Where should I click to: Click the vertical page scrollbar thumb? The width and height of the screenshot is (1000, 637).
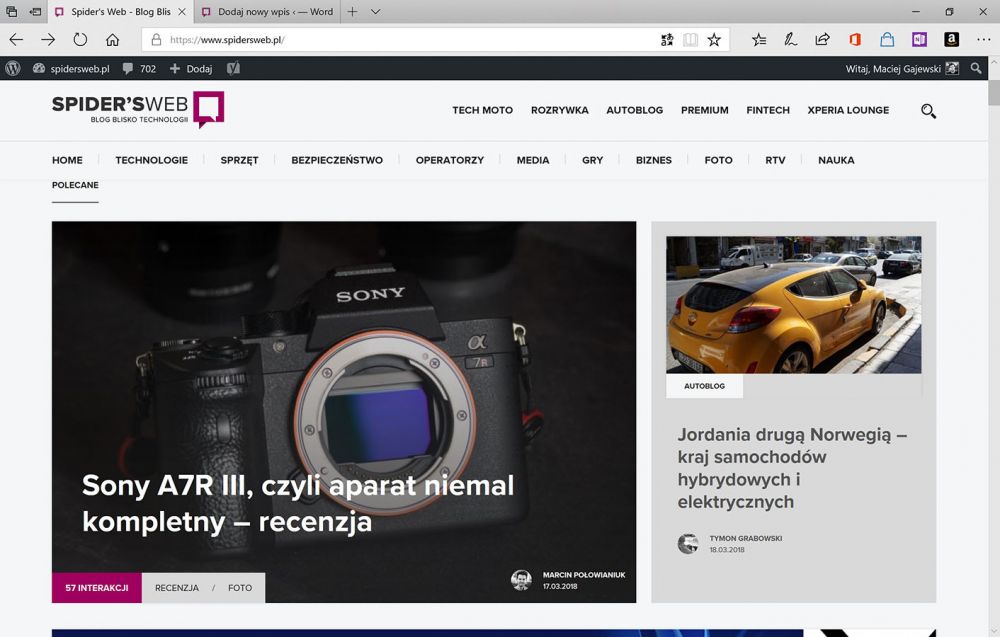click(x=994, y=91)
